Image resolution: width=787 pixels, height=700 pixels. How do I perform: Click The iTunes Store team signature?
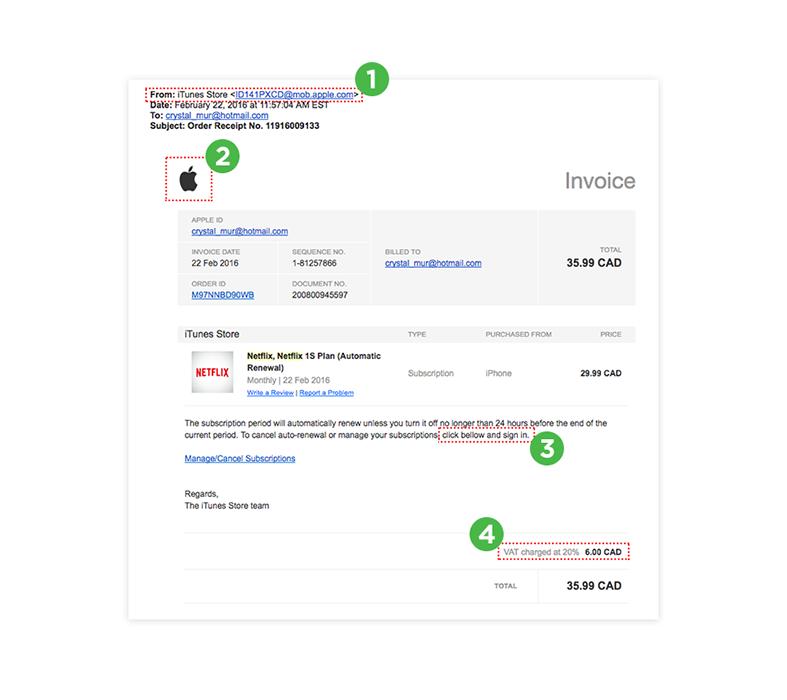point(227,506)
